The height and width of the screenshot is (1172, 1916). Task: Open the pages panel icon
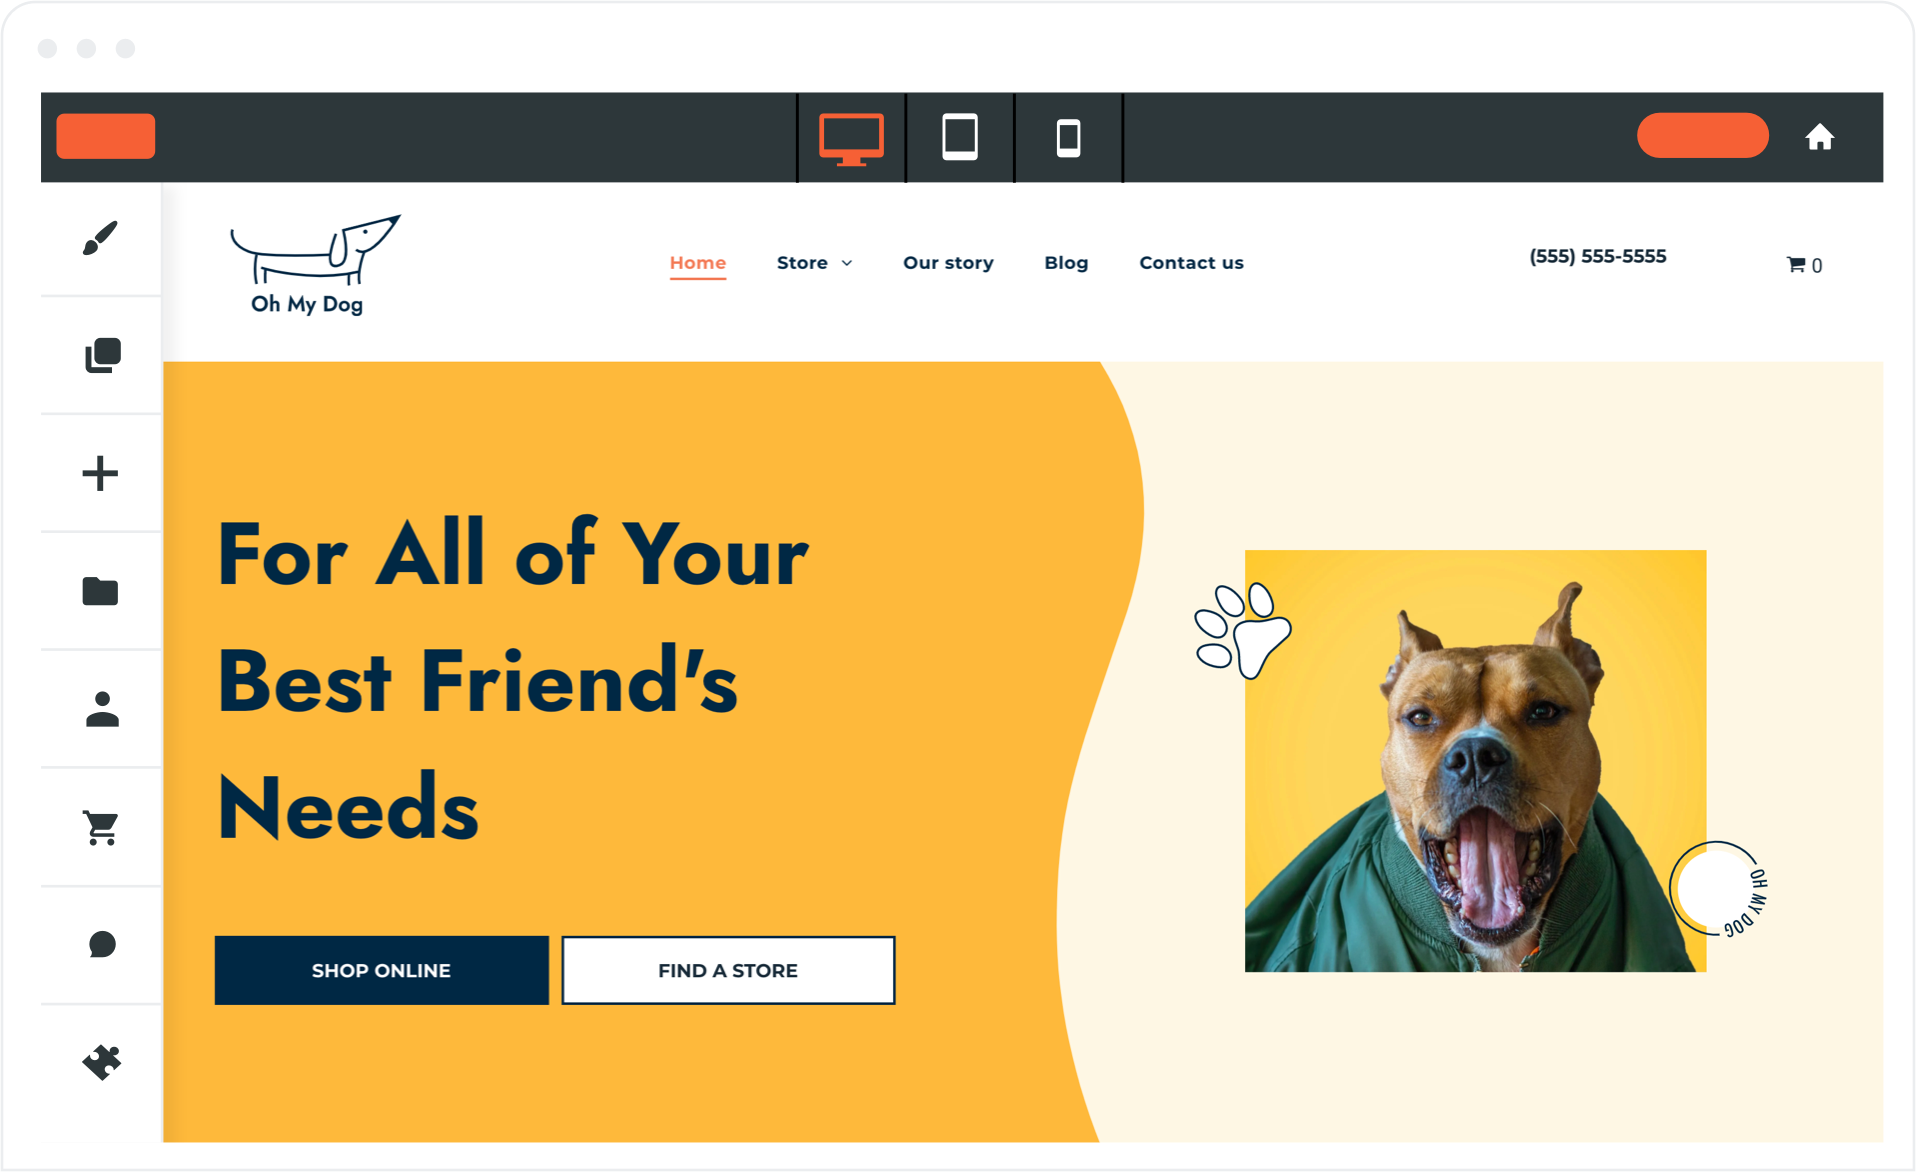[101, 355]
